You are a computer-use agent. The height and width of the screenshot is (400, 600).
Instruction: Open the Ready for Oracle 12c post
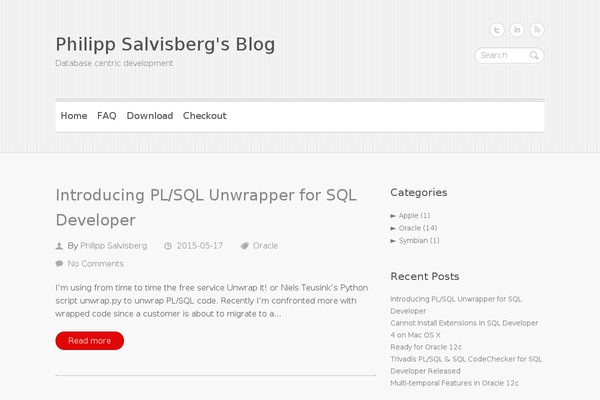pos(426,347)
